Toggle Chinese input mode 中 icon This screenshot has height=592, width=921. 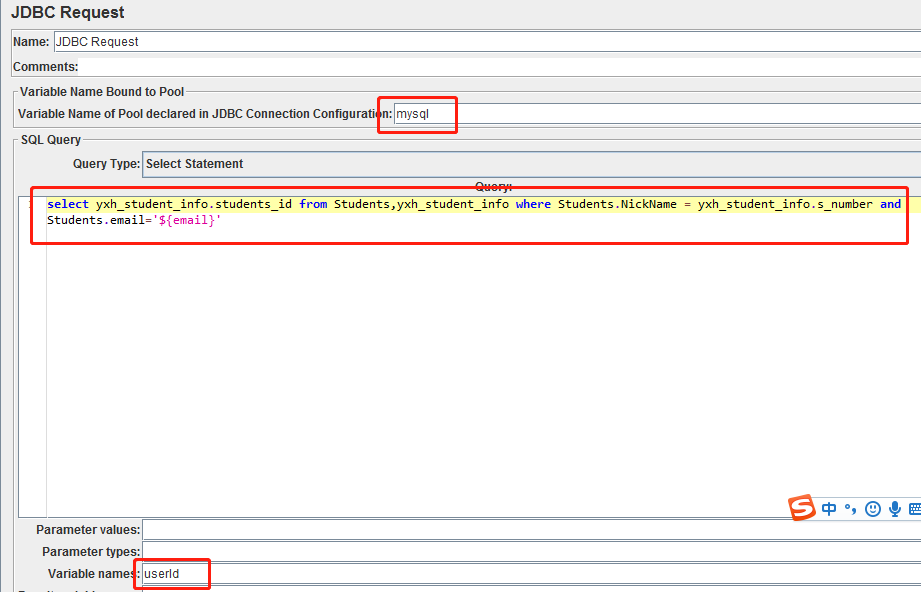[x=829, y=509]
